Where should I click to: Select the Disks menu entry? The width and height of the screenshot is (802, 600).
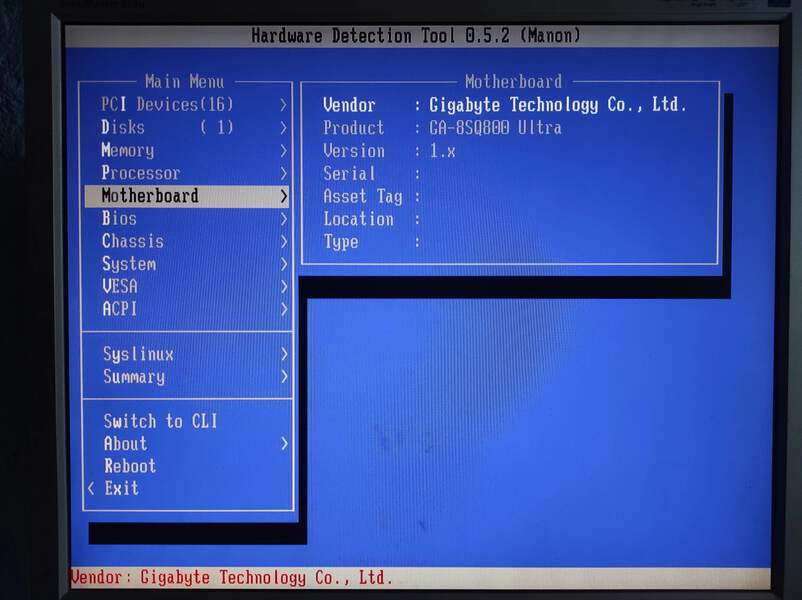[x=187, y=127]
